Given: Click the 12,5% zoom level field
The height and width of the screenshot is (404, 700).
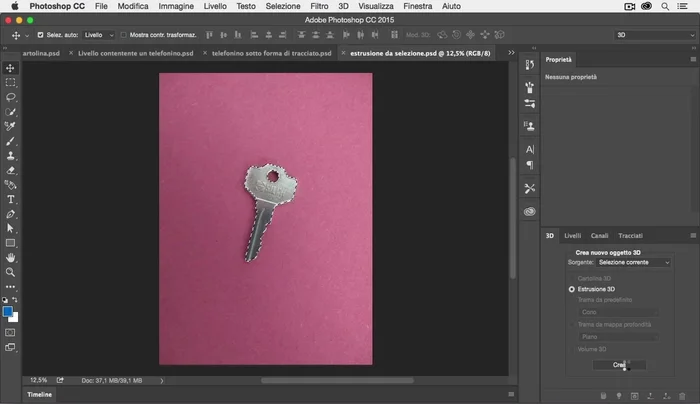Looking at the screenshot, I should [x=39, y=380].
